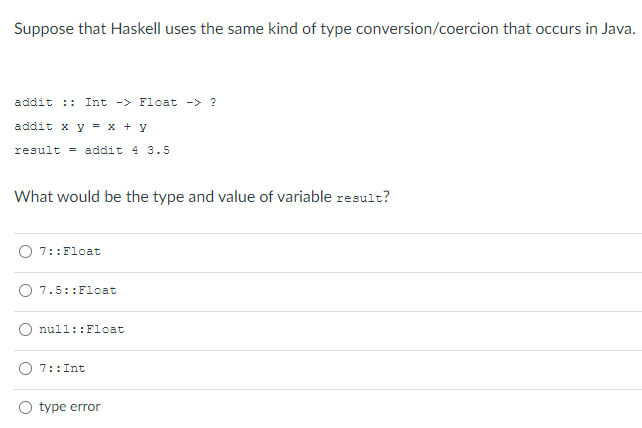Click the 7::Int answer label text

click(x=62, y=368)
